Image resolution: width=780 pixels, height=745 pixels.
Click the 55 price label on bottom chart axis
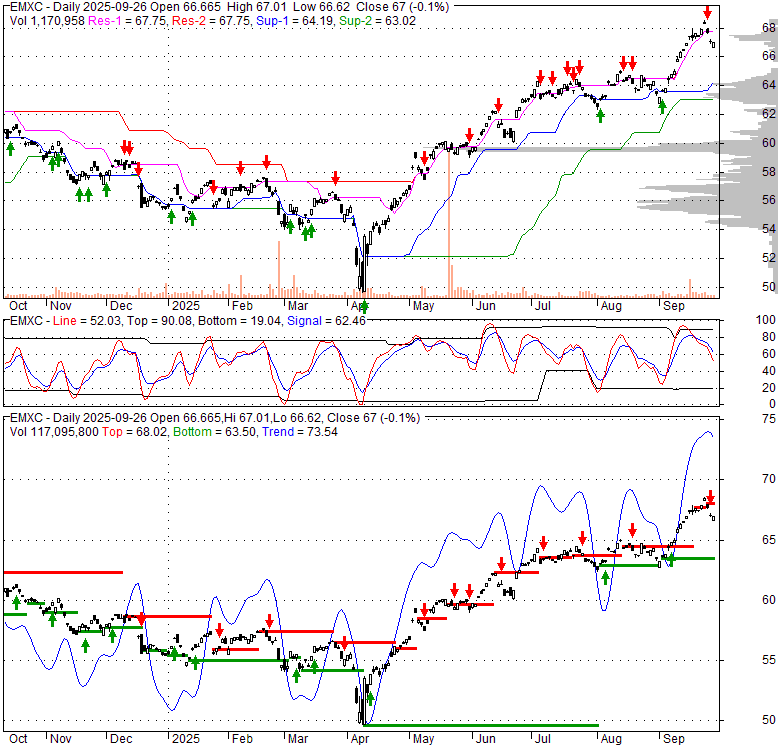pos(769,660)
